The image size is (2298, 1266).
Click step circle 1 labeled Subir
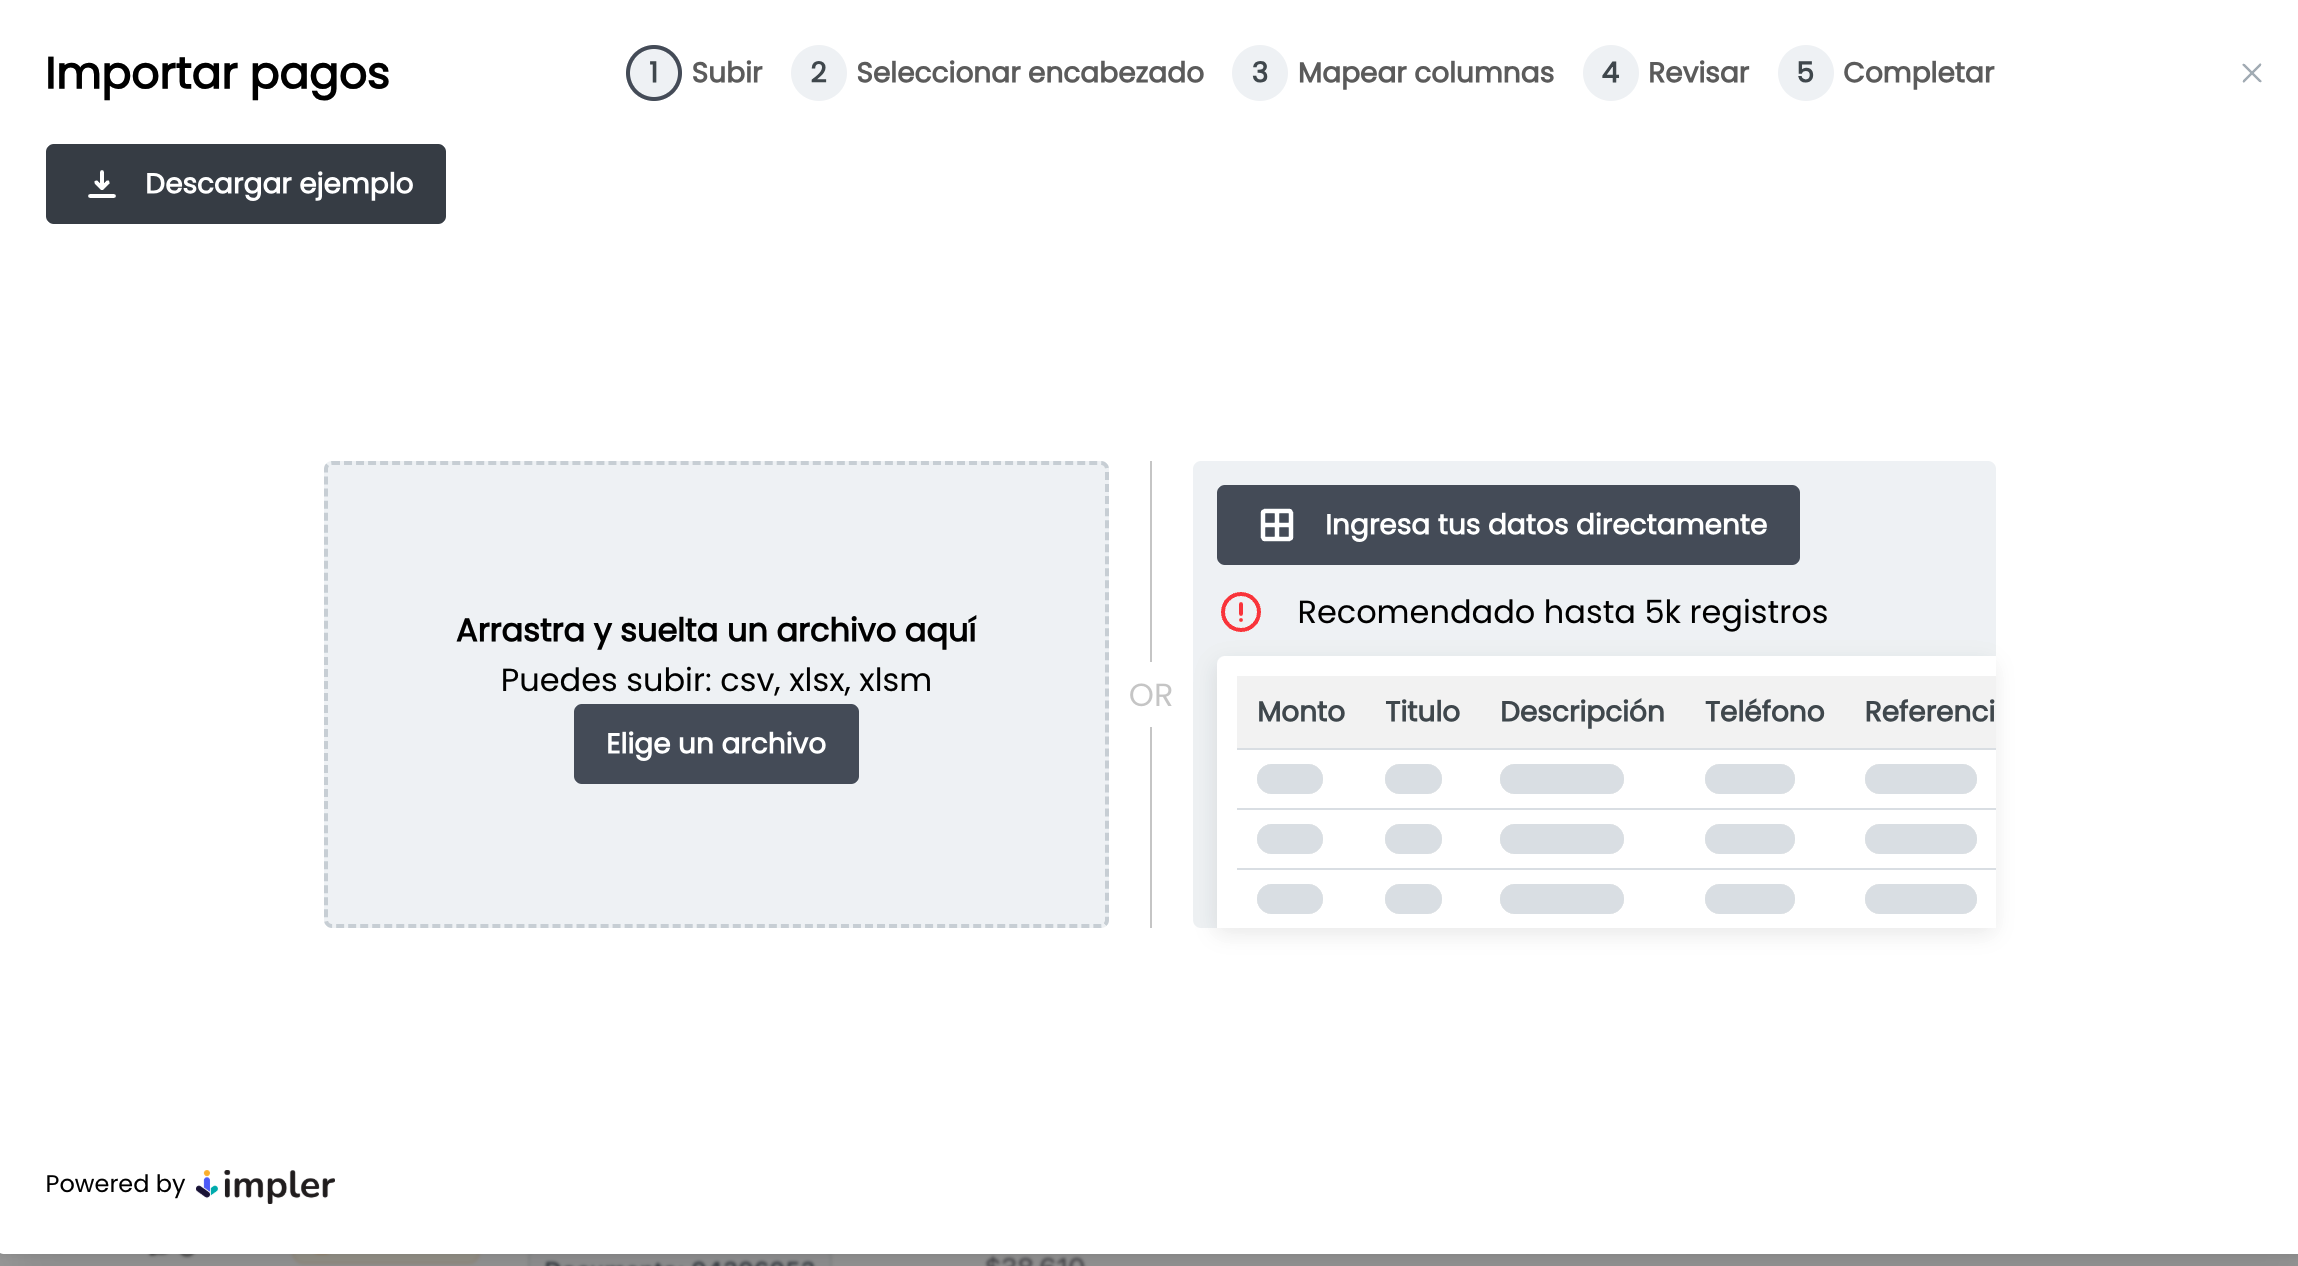tap(653, 72)
